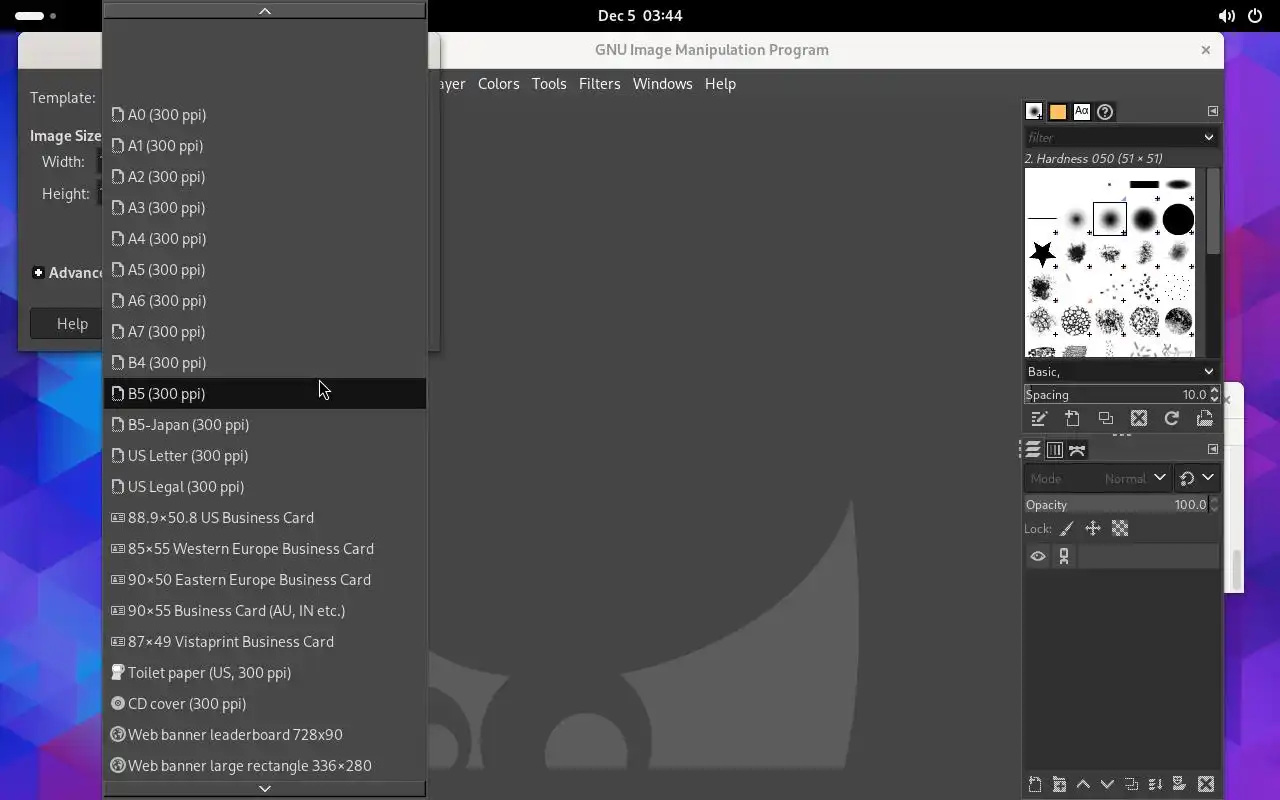Open the Colors menu
This screenshot has width=1280, height=800.
[498, 84]
